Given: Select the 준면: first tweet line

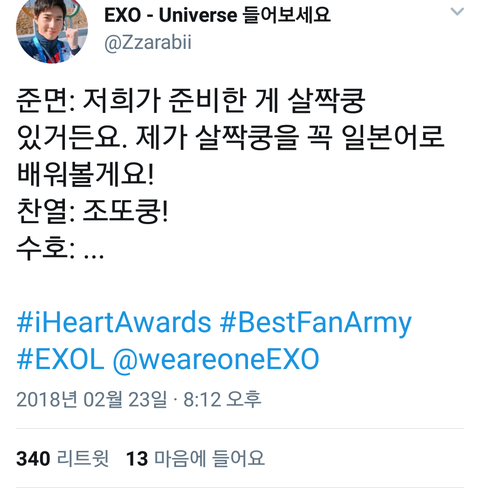Looking at the screenshot, I should pos(191,100).
